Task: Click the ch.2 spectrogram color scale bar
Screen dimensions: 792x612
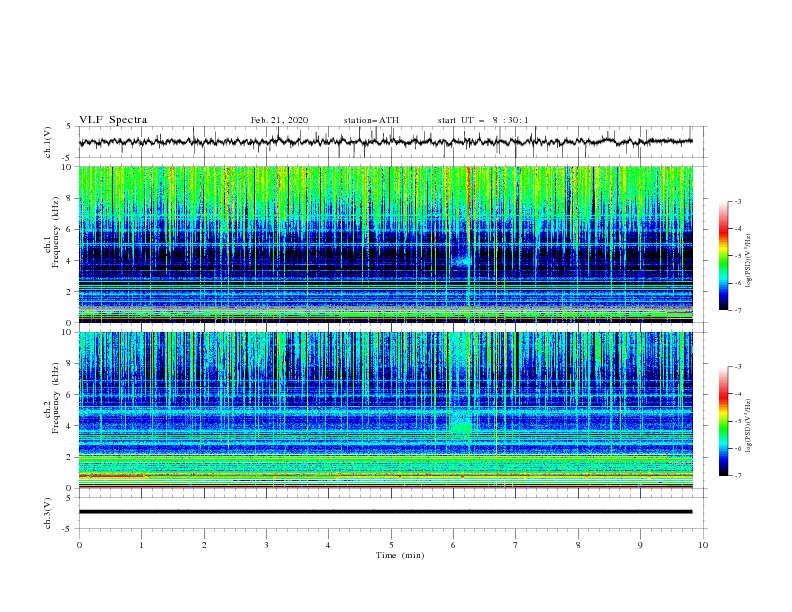Action: 723,421
